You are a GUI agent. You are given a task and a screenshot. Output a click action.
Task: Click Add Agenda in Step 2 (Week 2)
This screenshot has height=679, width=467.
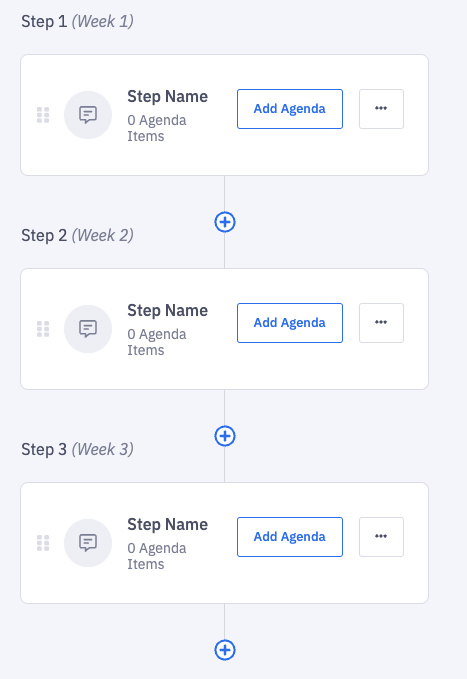coord(290,323)
